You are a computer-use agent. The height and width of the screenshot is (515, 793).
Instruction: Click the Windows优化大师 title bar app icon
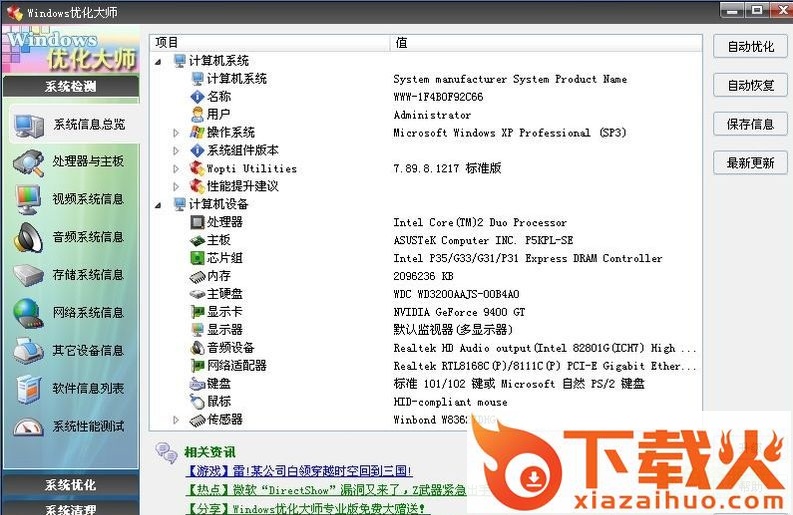(x=14, y=12)
